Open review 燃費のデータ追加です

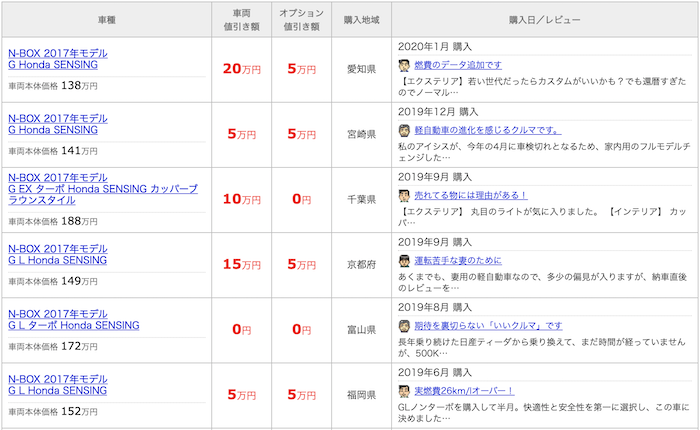tap(458, 65)
